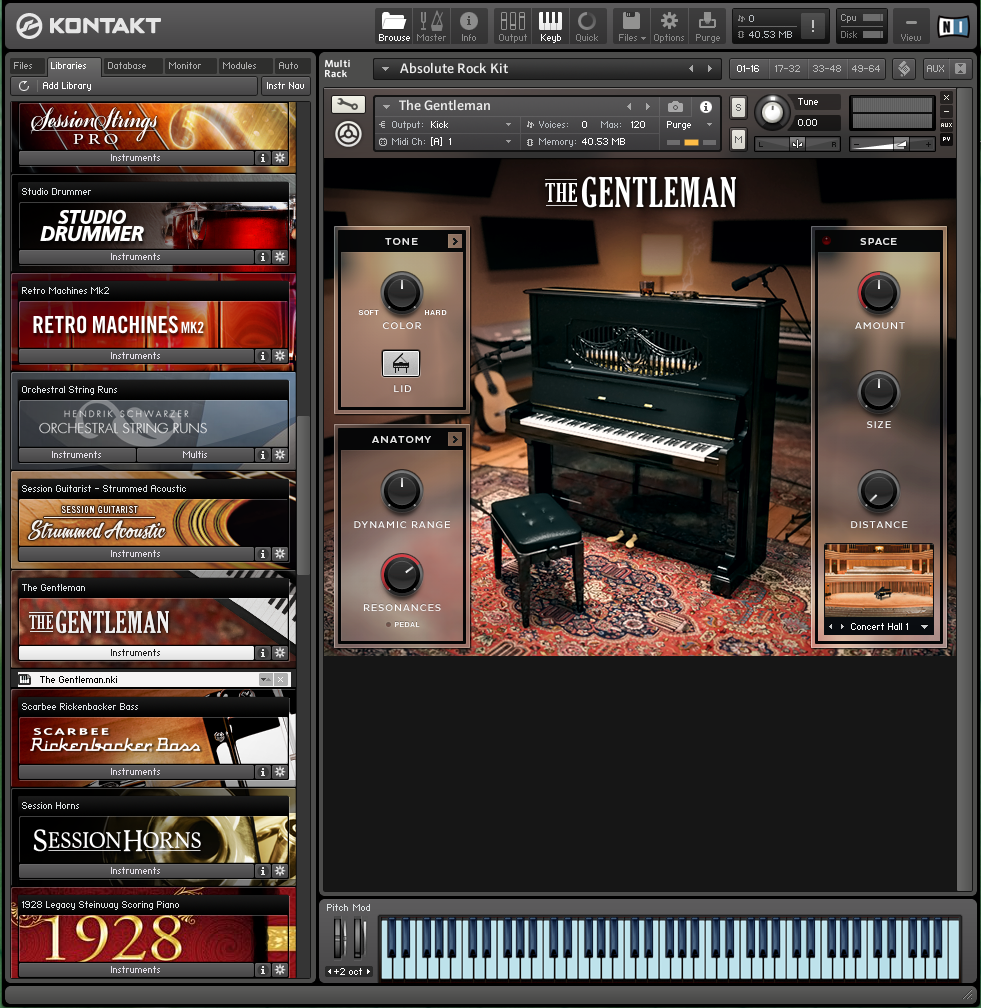Click the Native Instruments NI logo
Viewport: 981px width, 1008px height.
[953, 26]
